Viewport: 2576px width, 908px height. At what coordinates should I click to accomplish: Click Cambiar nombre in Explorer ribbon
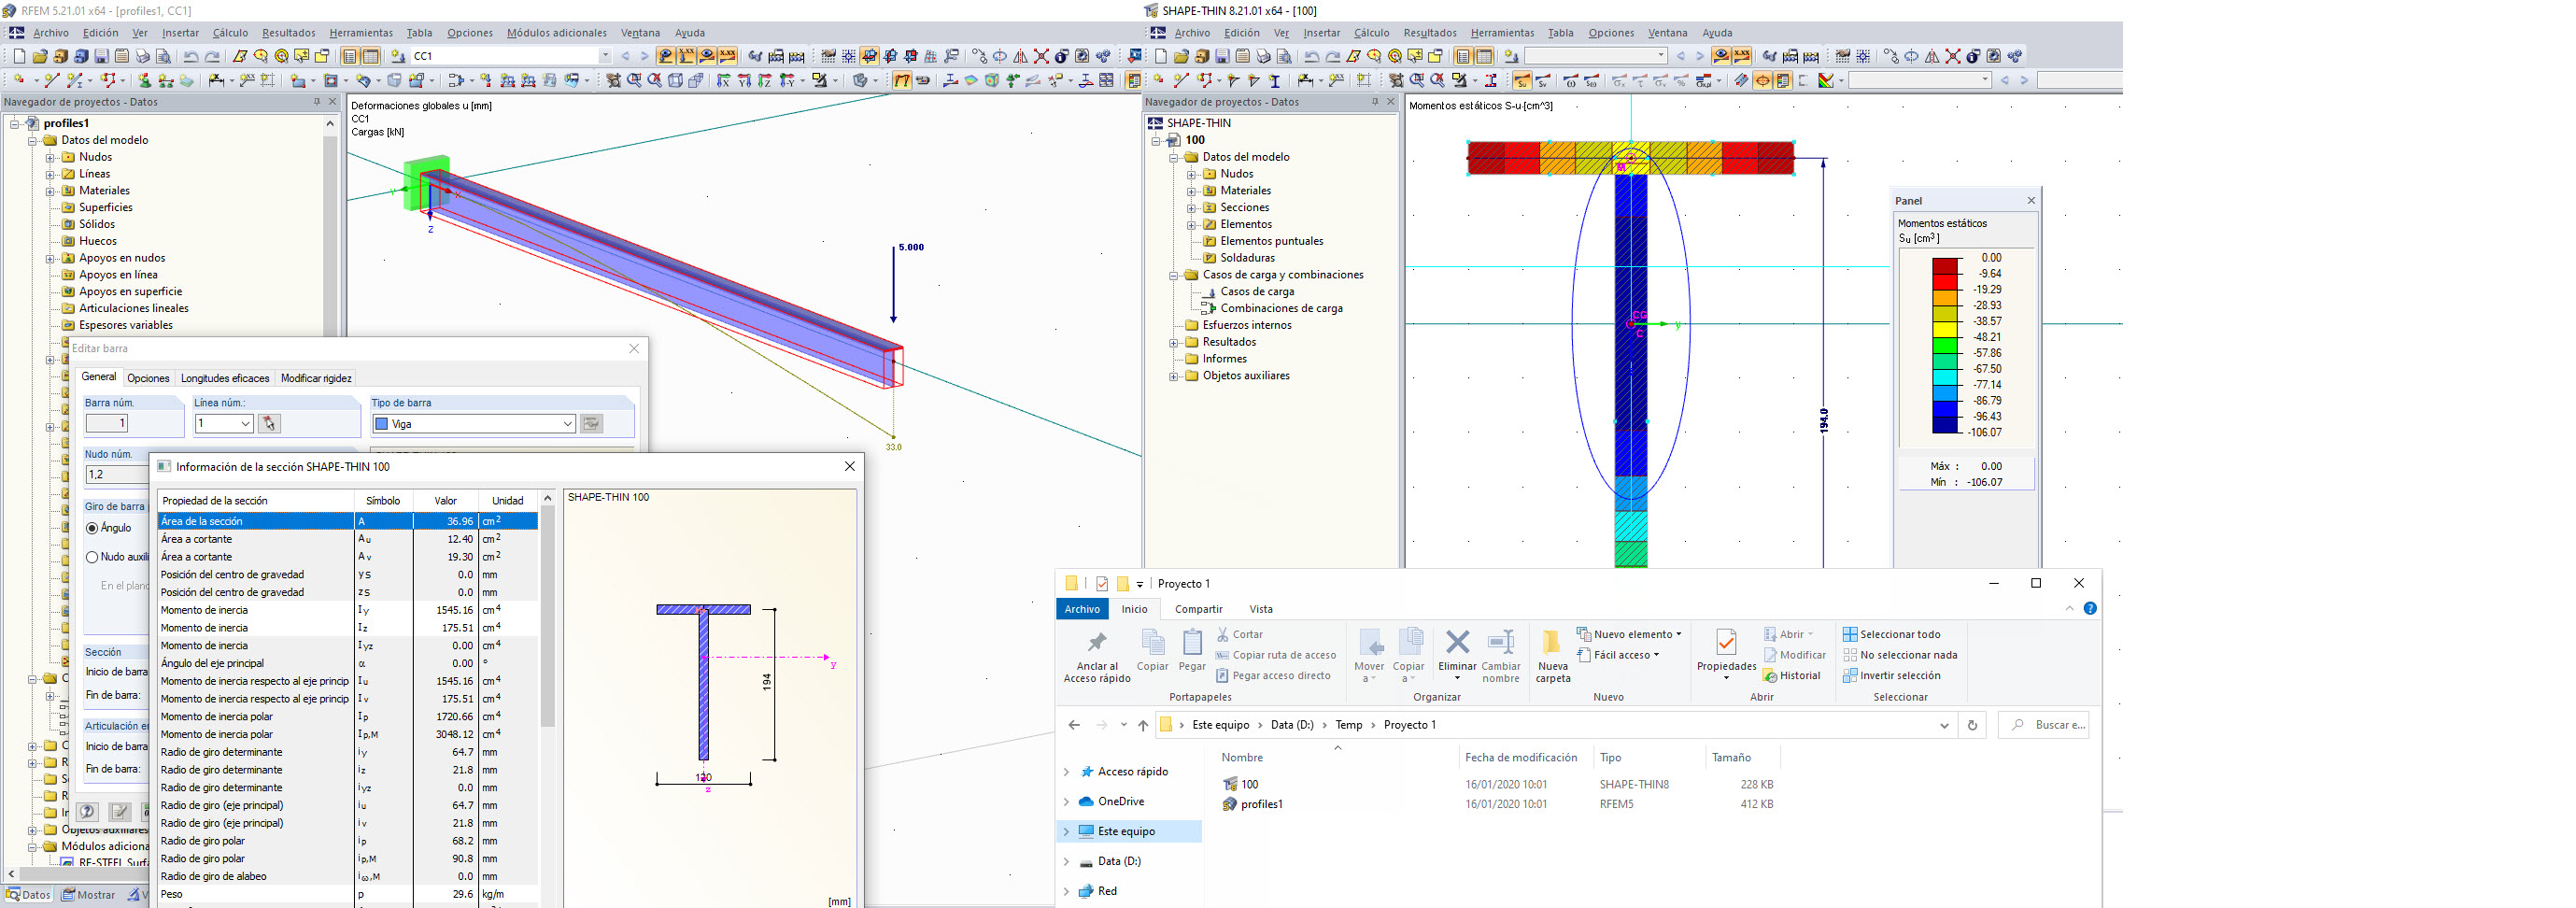coord(1500,656)
